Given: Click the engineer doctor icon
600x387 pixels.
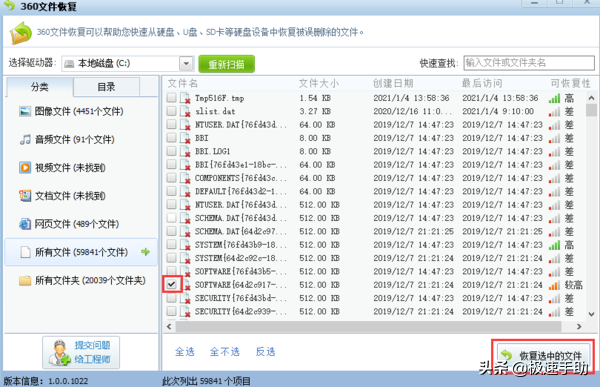Looking at the screenshot, I should [x=60, y=353].
